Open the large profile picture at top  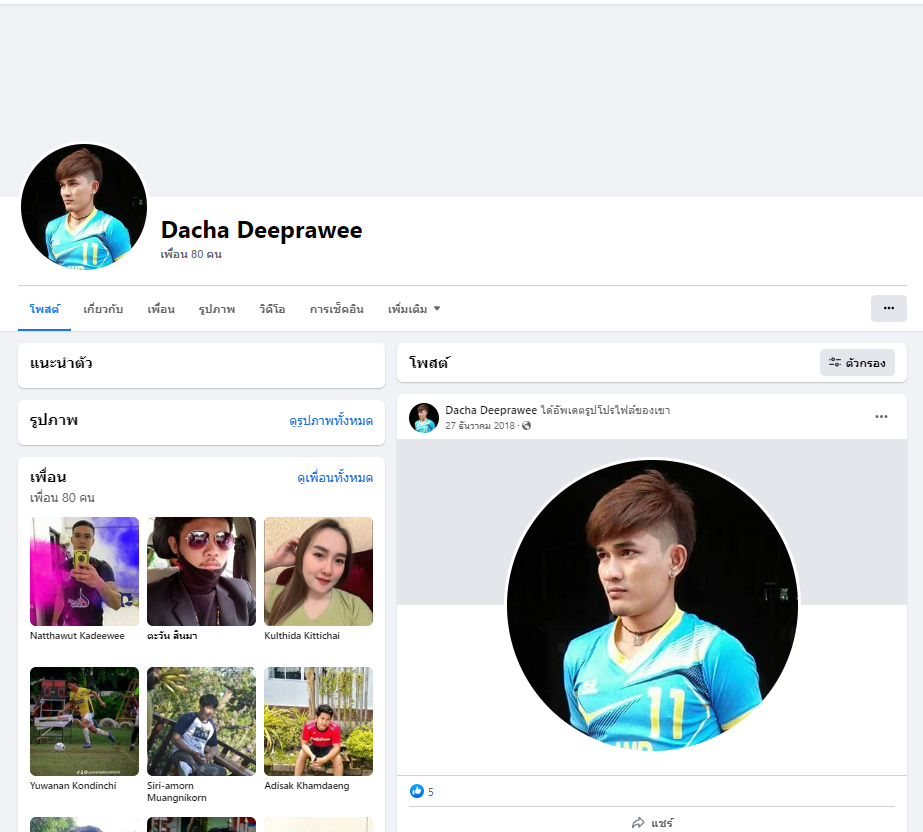84,207
